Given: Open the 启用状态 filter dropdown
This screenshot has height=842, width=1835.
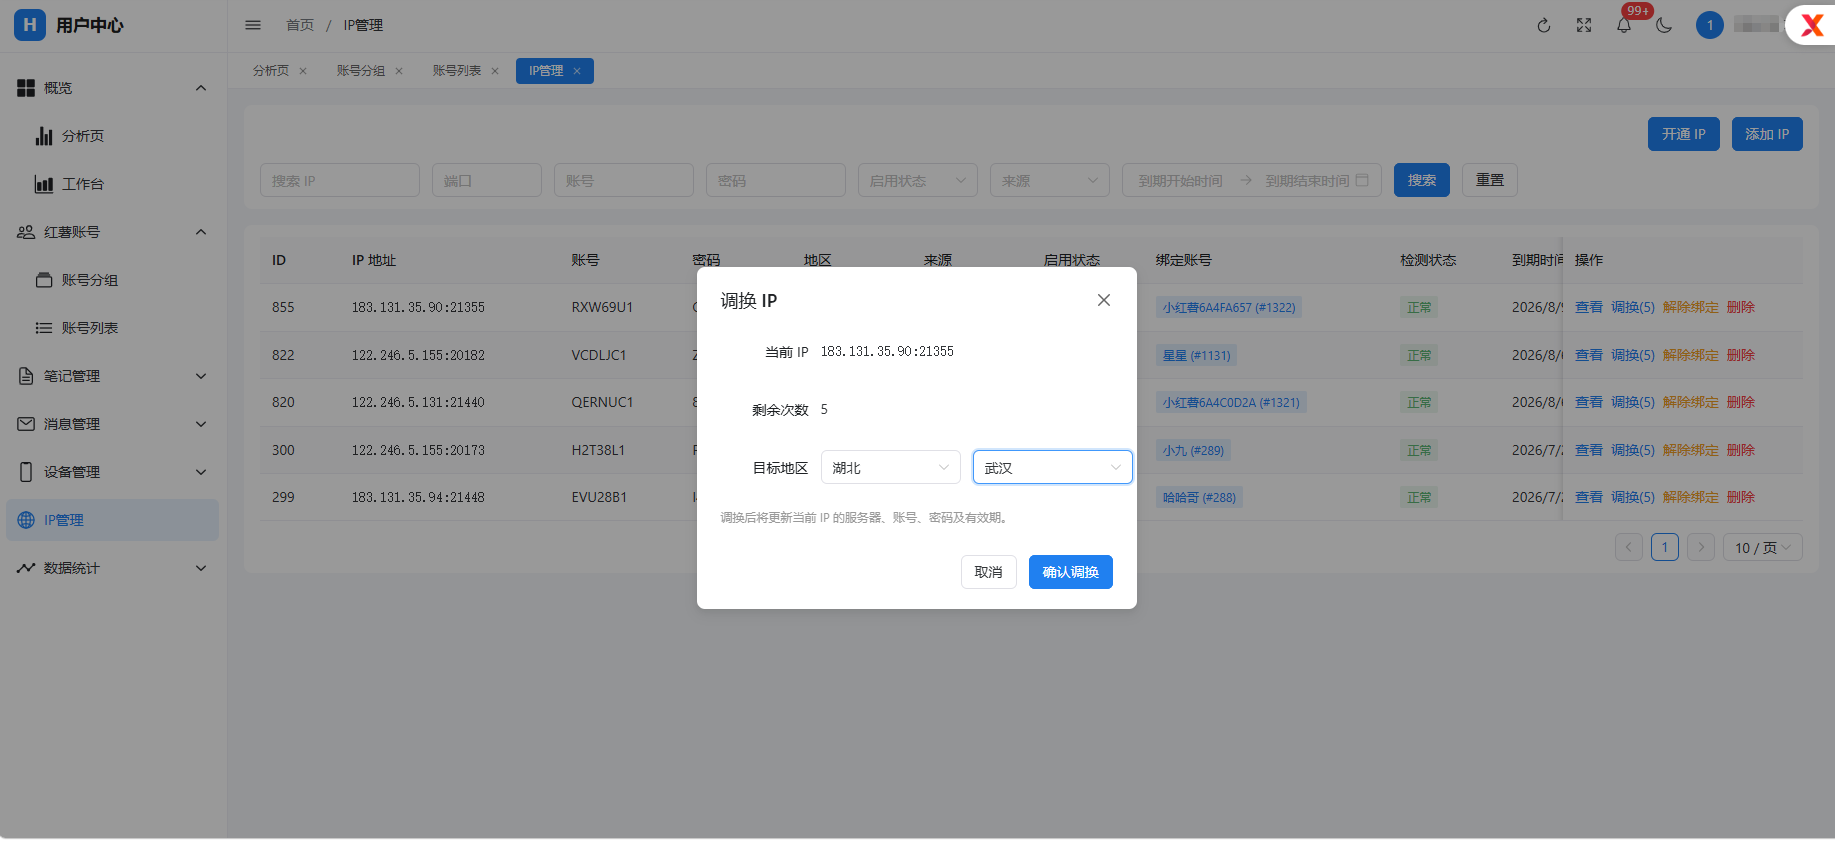Looking at the screenshot, I should pyautogui.click(x=918, y=180).
